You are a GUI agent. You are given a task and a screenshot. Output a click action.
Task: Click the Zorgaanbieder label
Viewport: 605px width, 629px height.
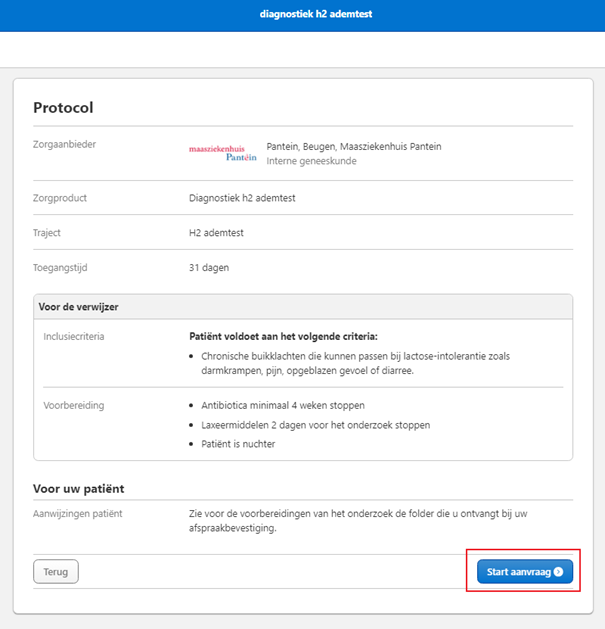(x=64, y=145)
